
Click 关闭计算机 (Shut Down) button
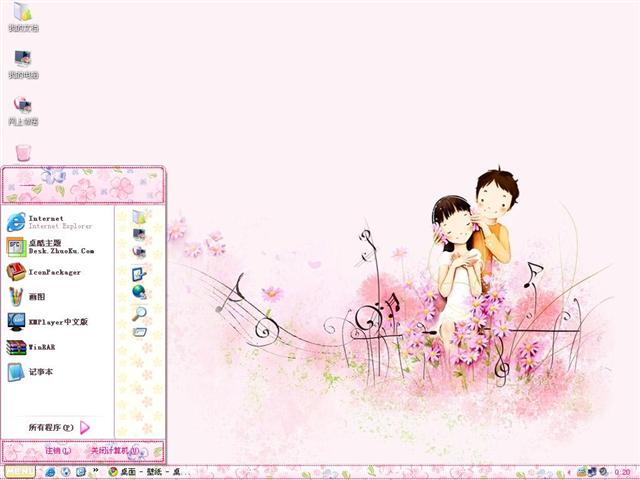coord(115,451)
